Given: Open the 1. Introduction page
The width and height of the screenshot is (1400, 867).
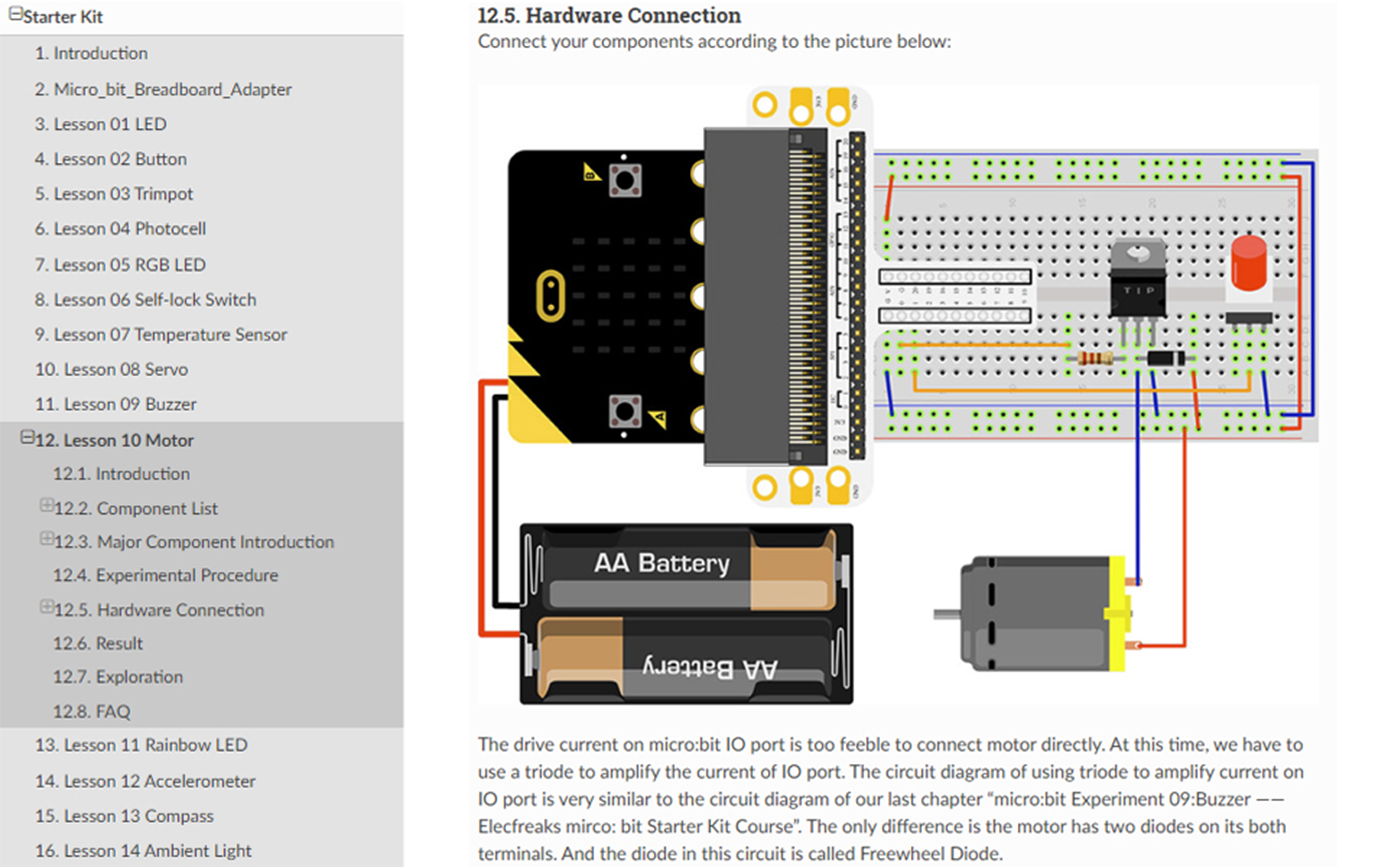Looking at the screenshot, I should 91,53.
